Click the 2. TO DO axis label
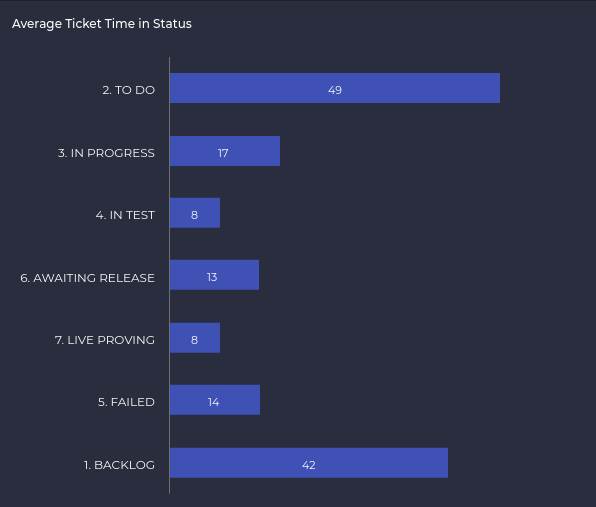This screenshot has width=596, height=507. 128,90
